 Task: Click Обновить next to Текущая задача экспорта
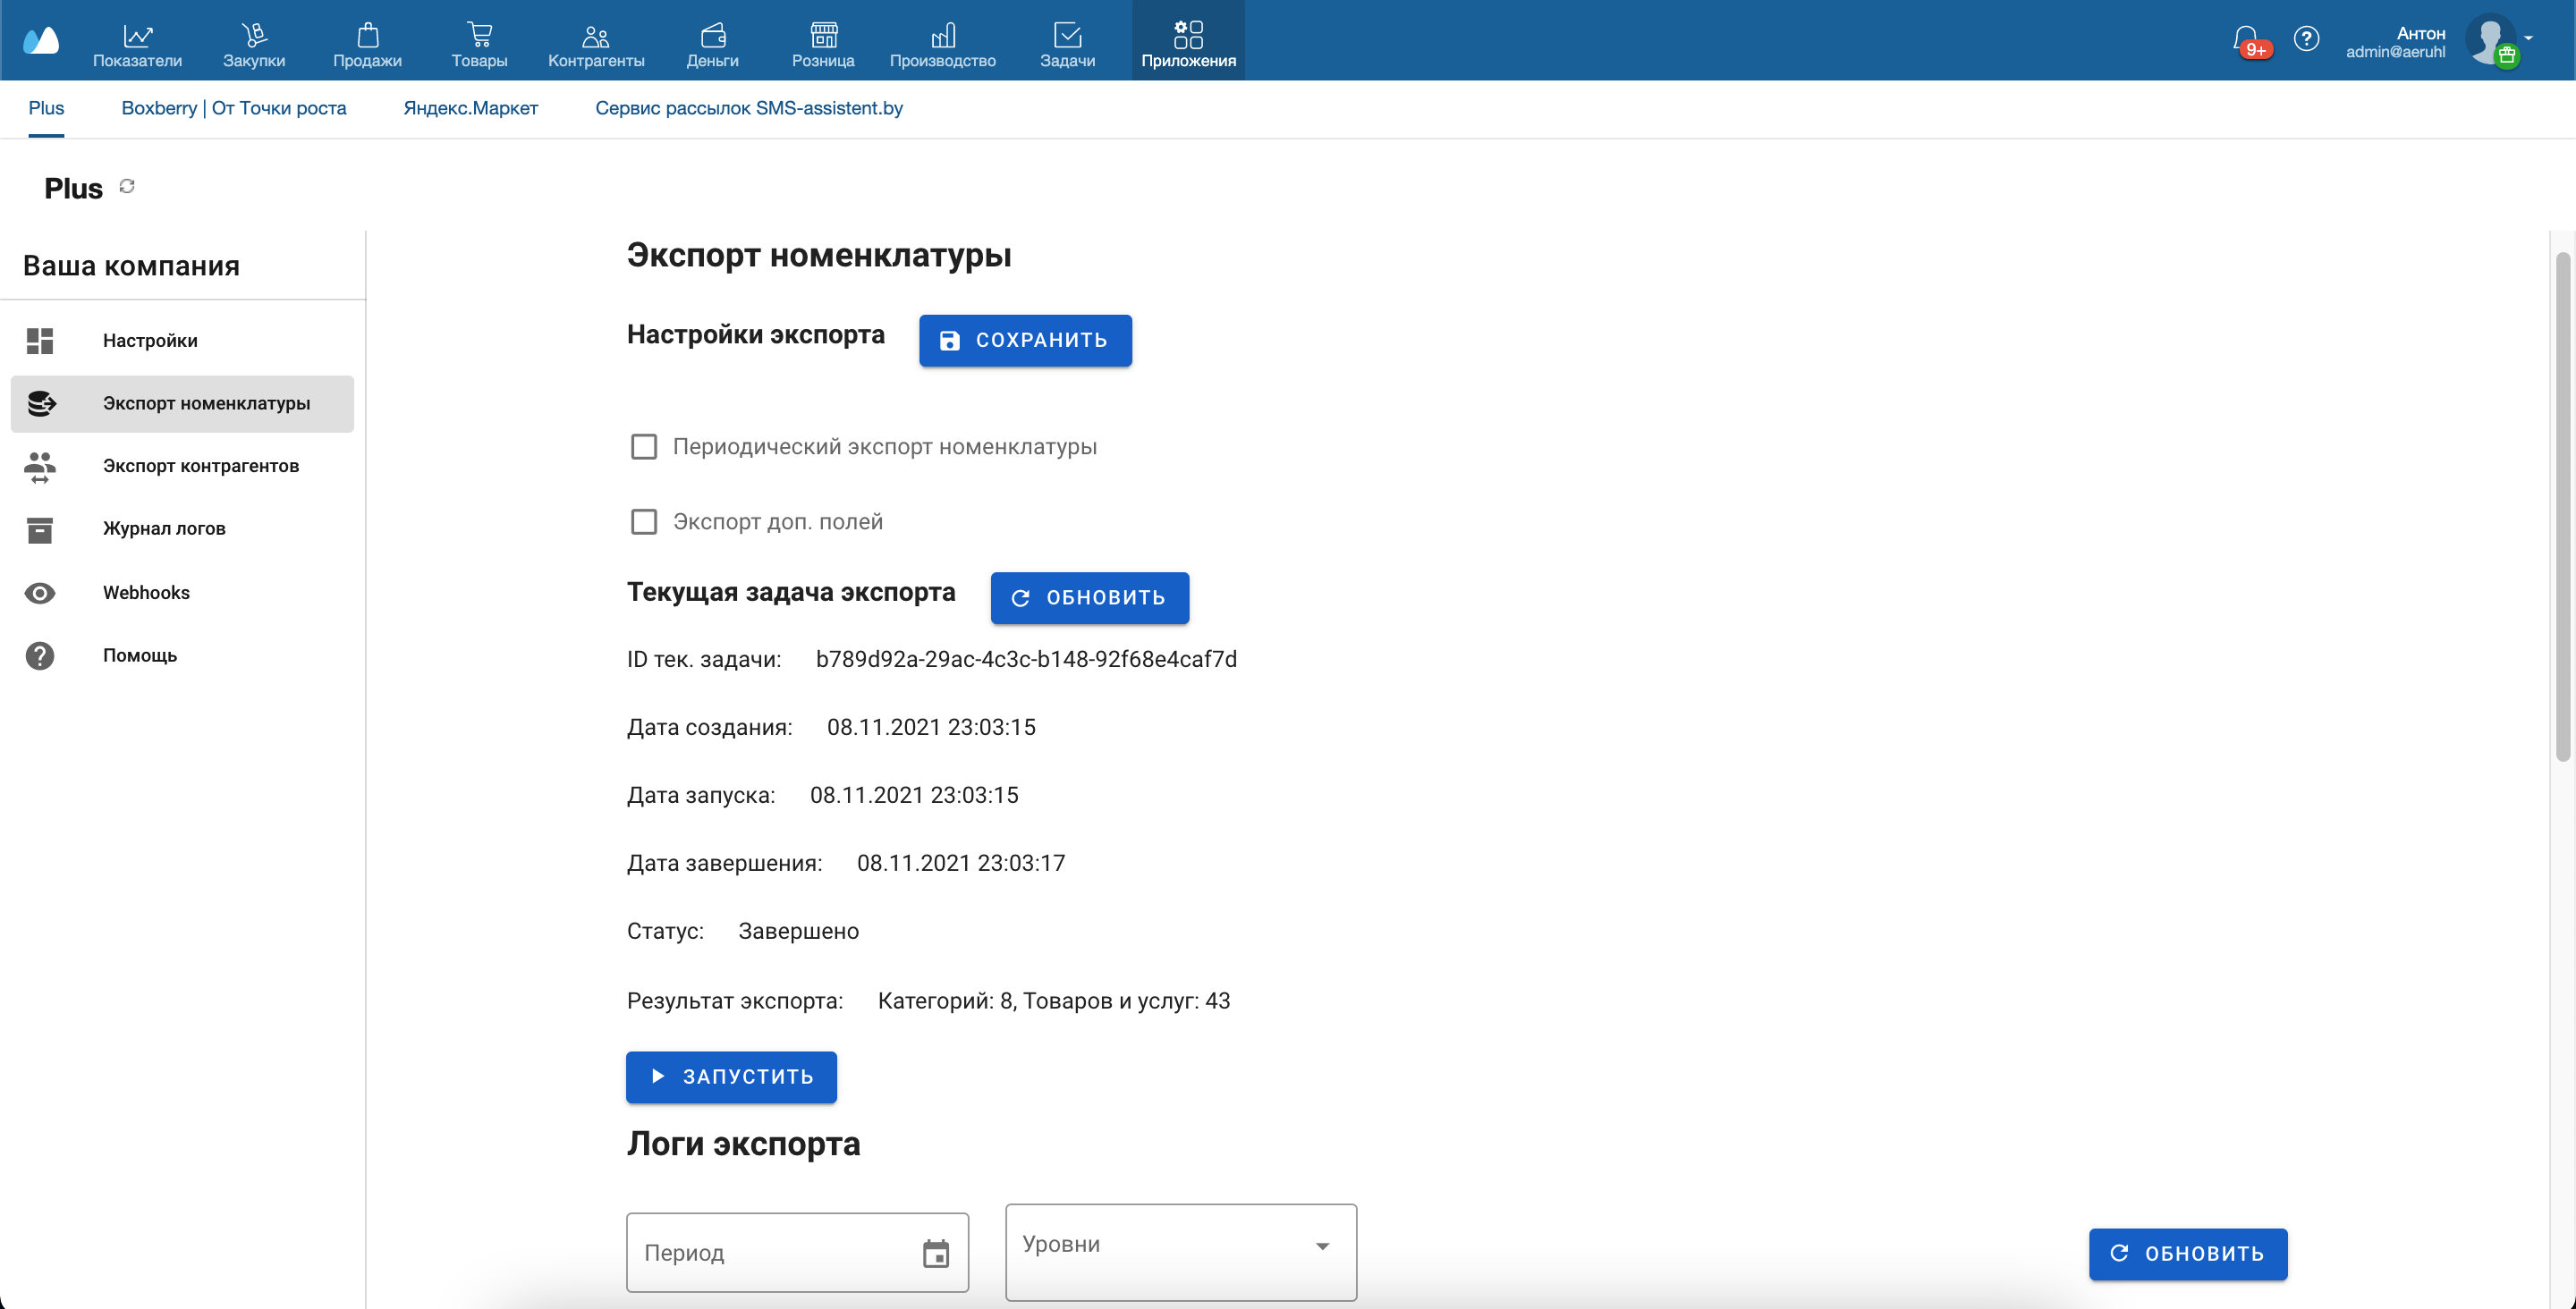pos(1089,598)
